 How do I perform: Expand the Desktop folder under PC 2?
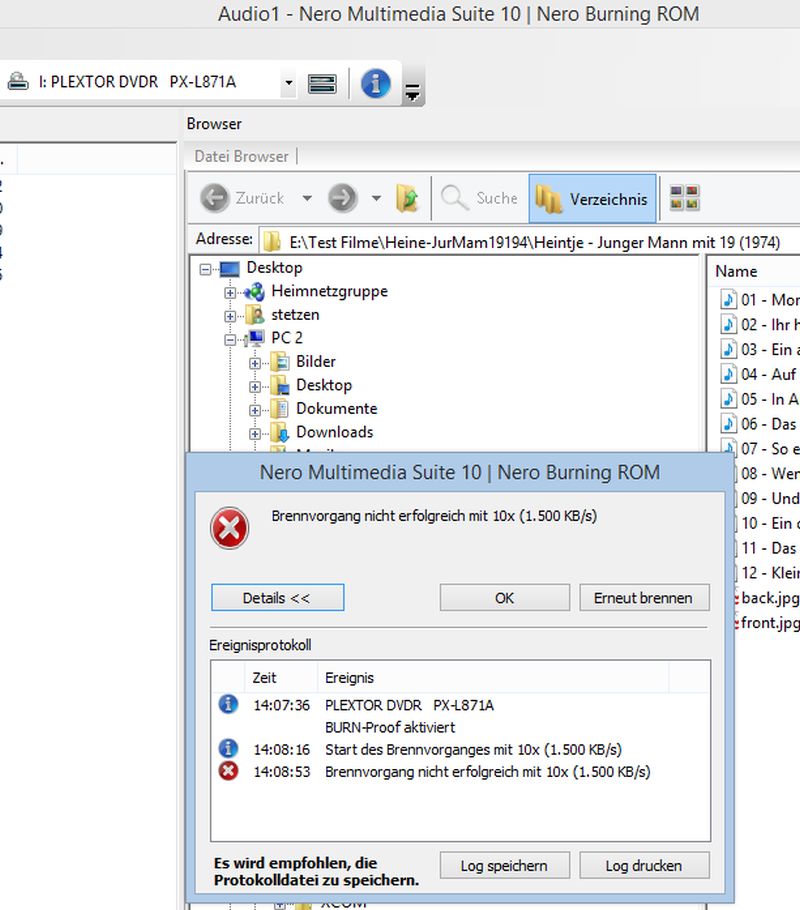[x=254, y=387]
